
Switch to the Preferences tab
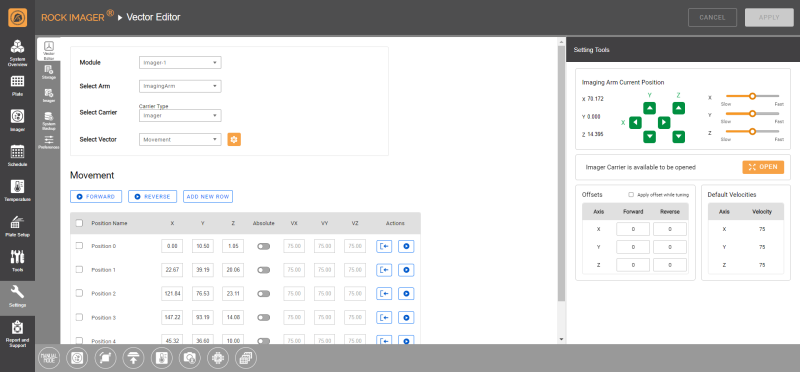point(49,143)
